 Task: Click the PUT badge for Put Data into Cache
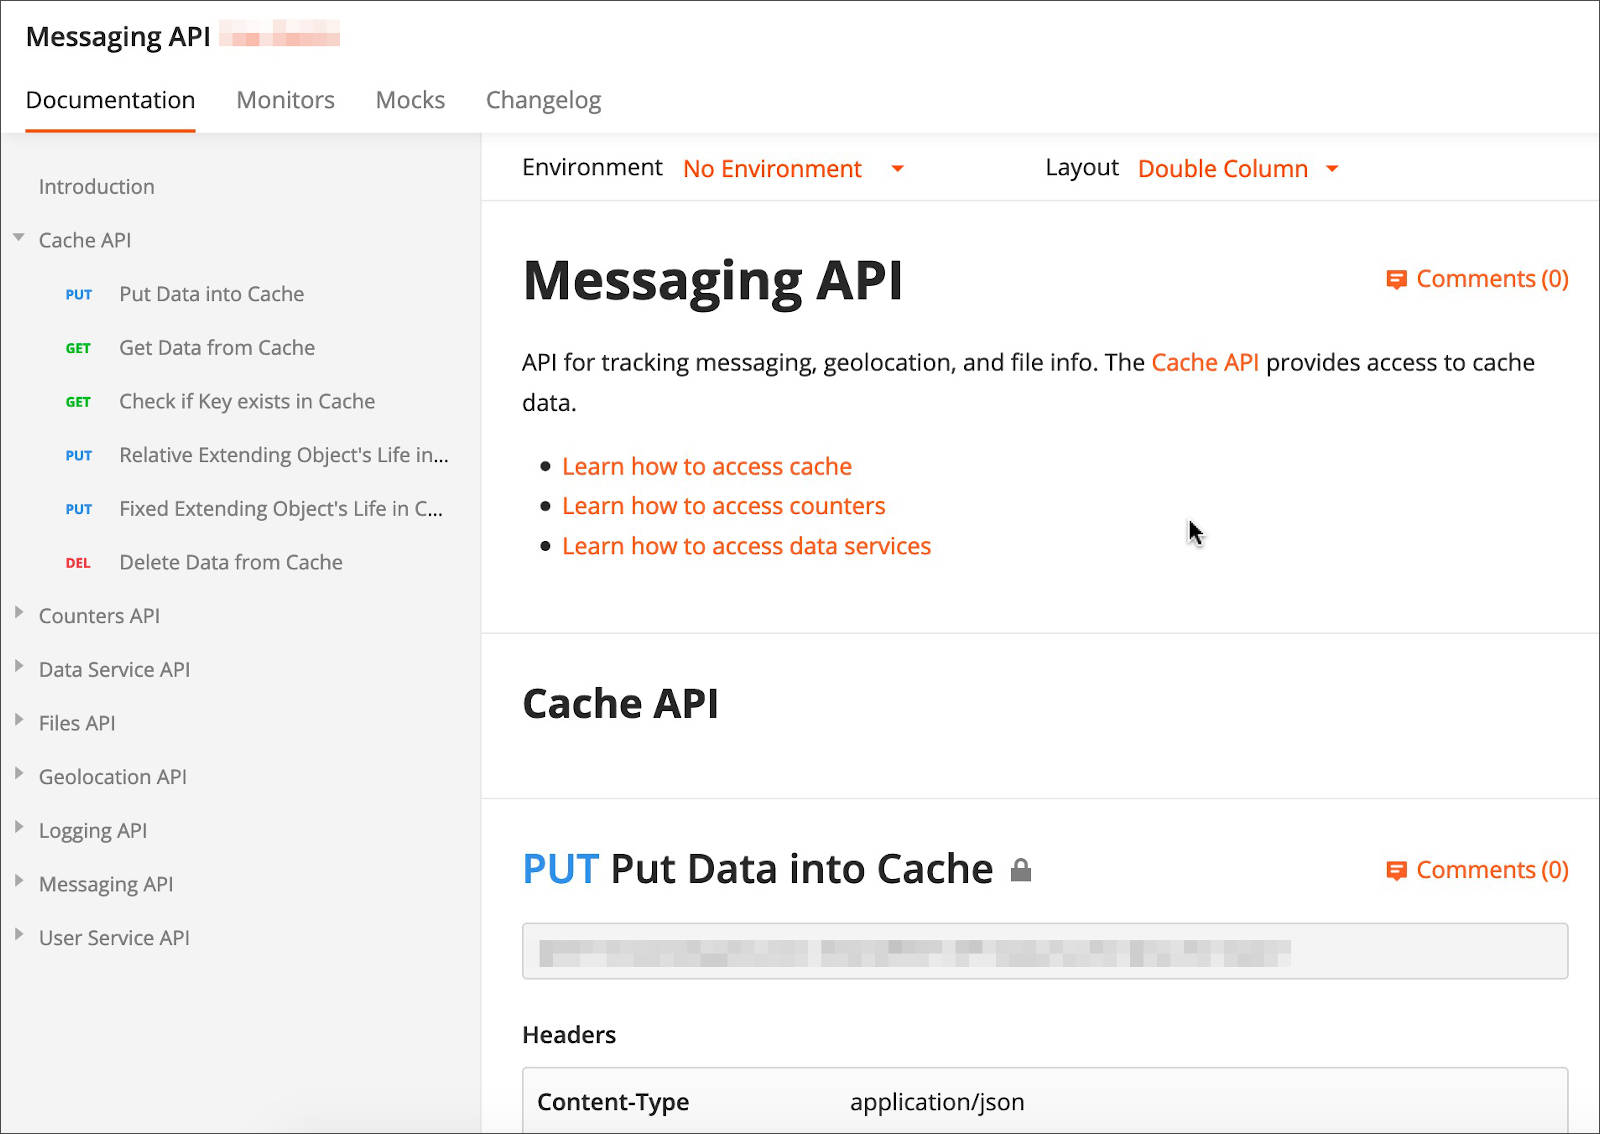pos(78,294)
